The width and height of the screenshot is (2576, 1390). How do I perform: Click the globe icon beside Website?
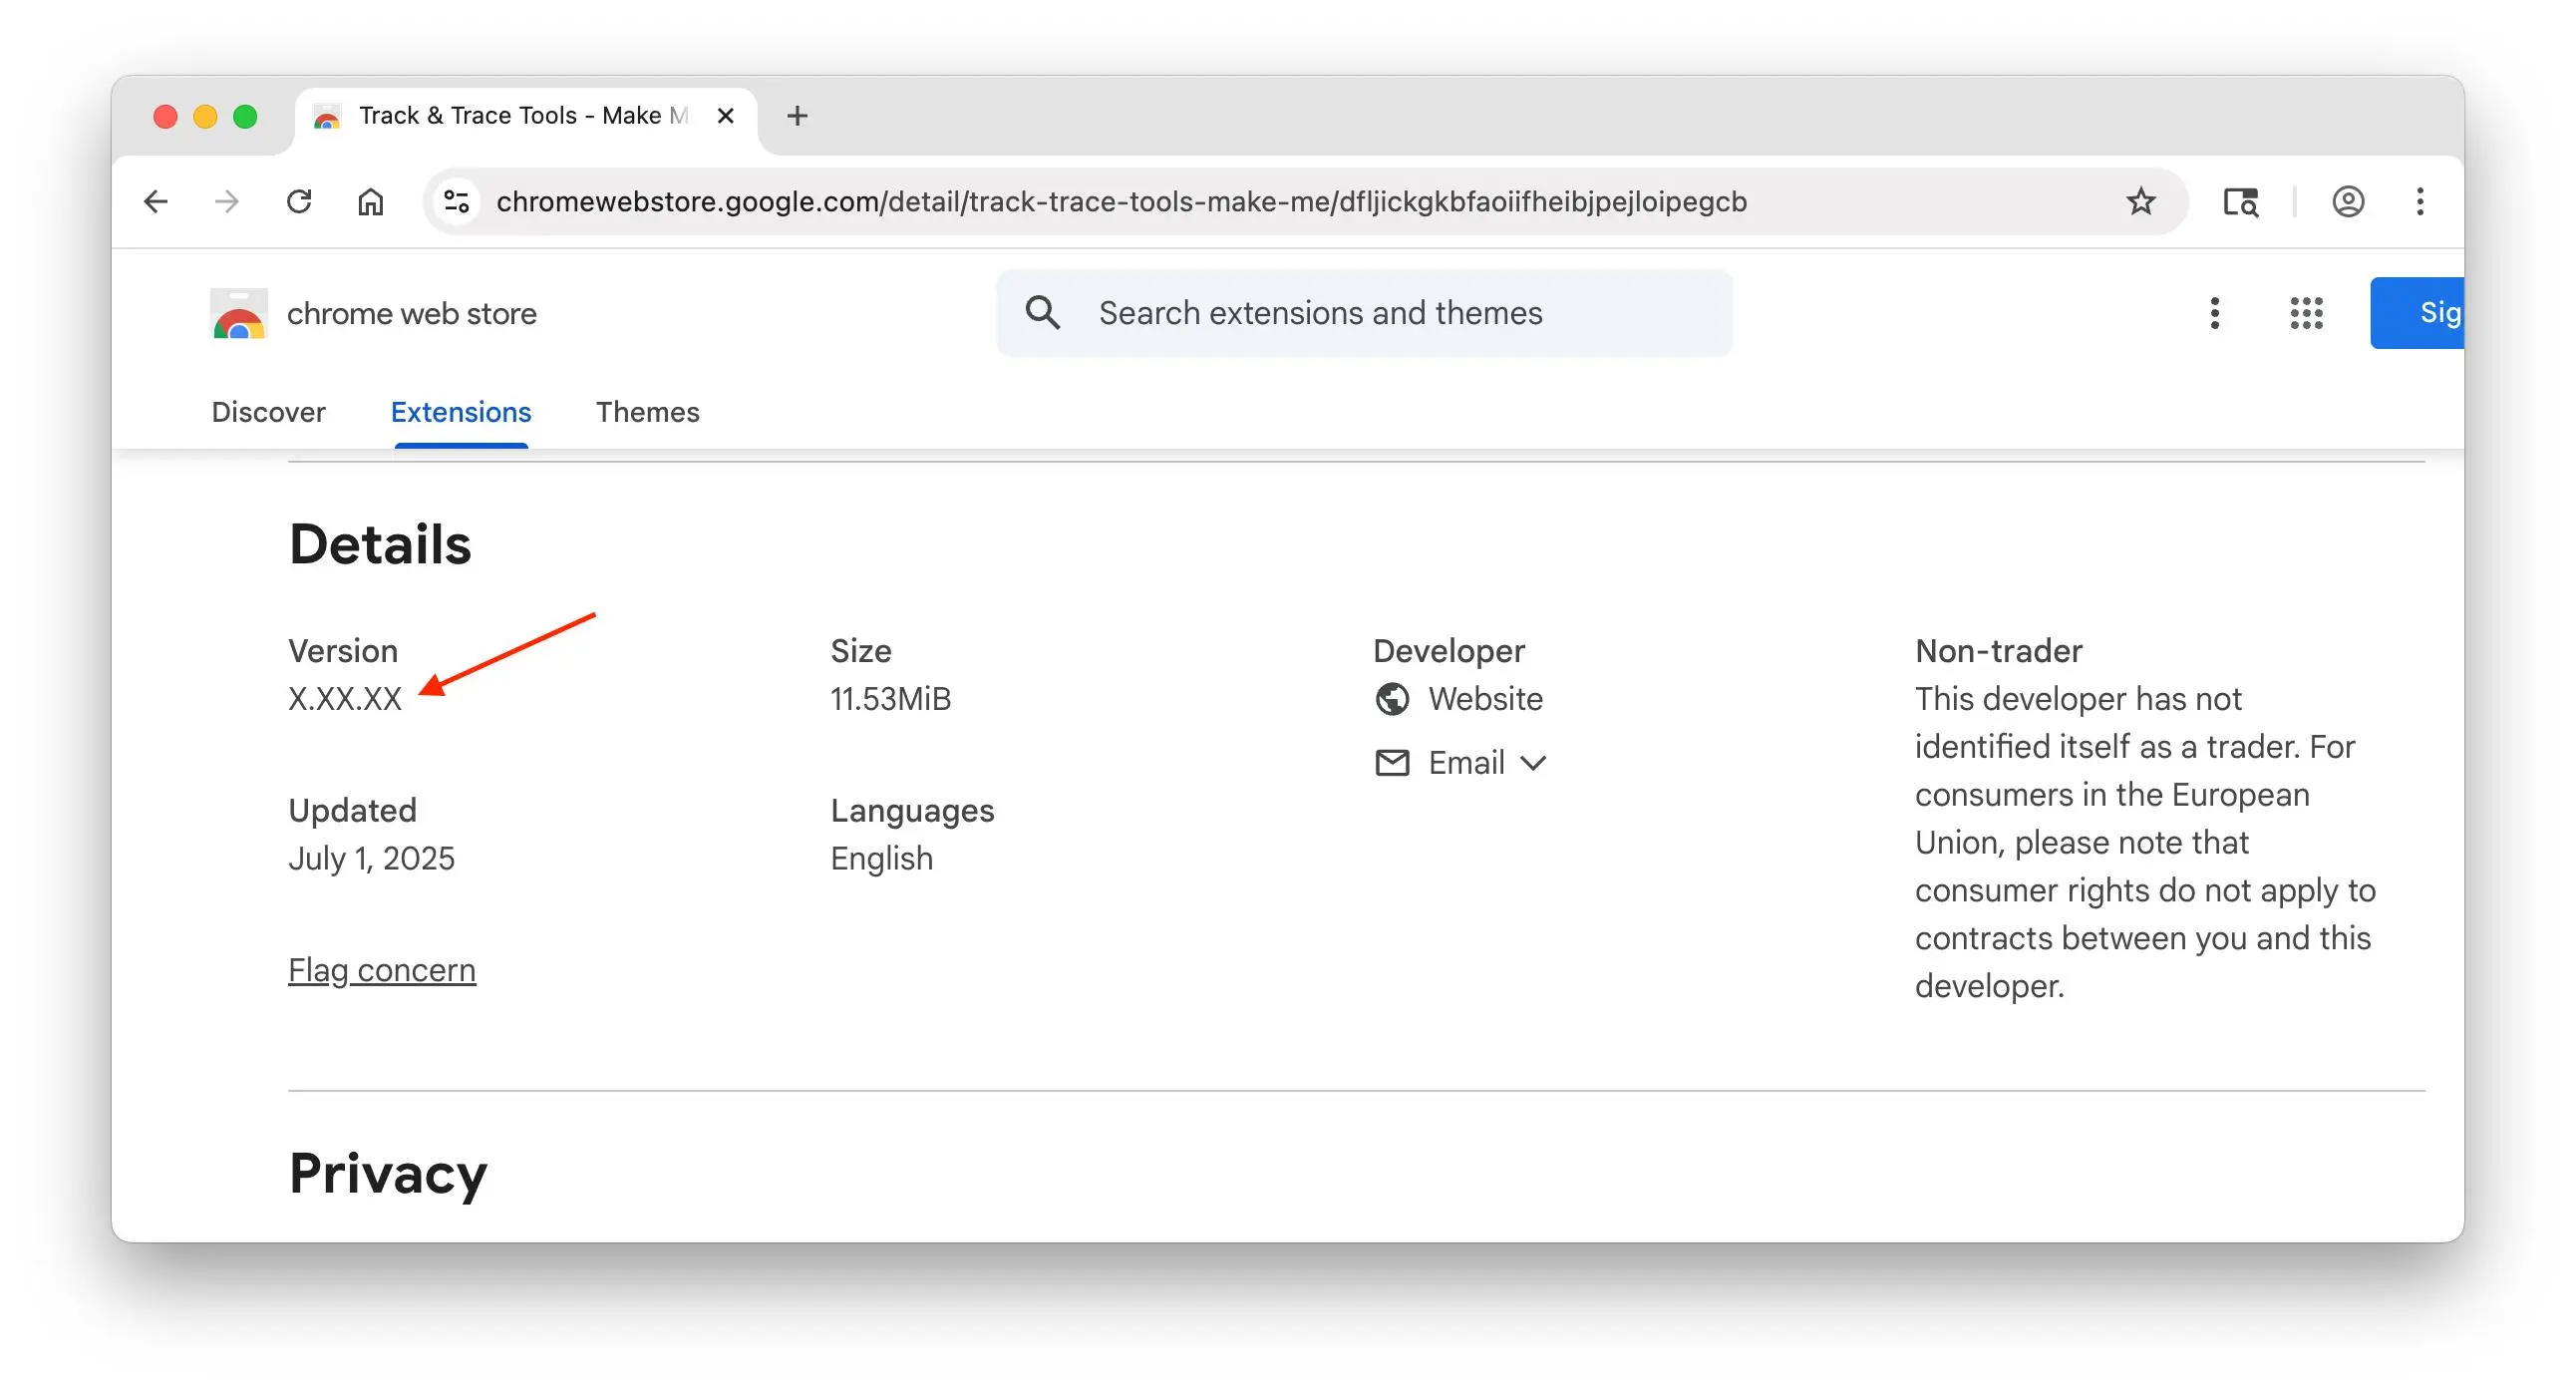1392,699
